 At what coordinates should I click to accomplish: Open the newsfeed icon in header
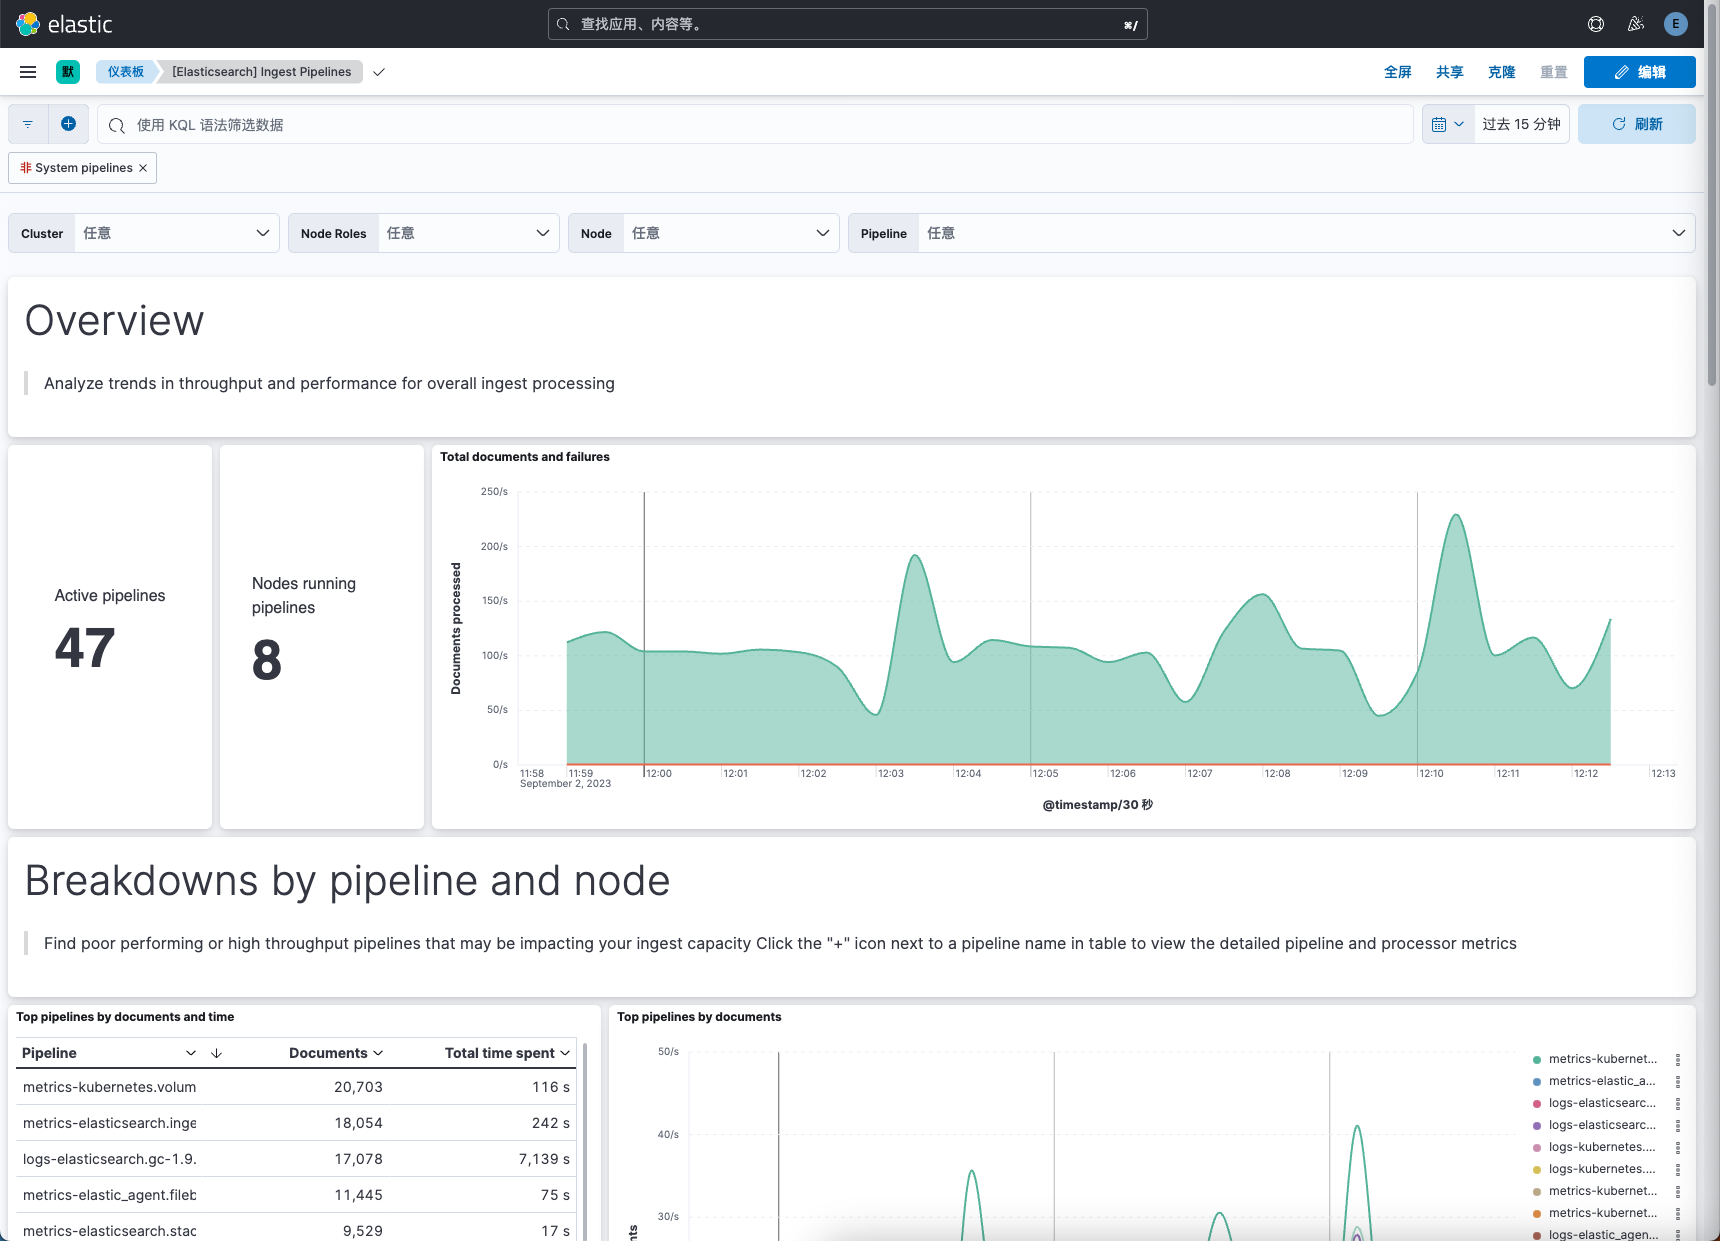1636,24
